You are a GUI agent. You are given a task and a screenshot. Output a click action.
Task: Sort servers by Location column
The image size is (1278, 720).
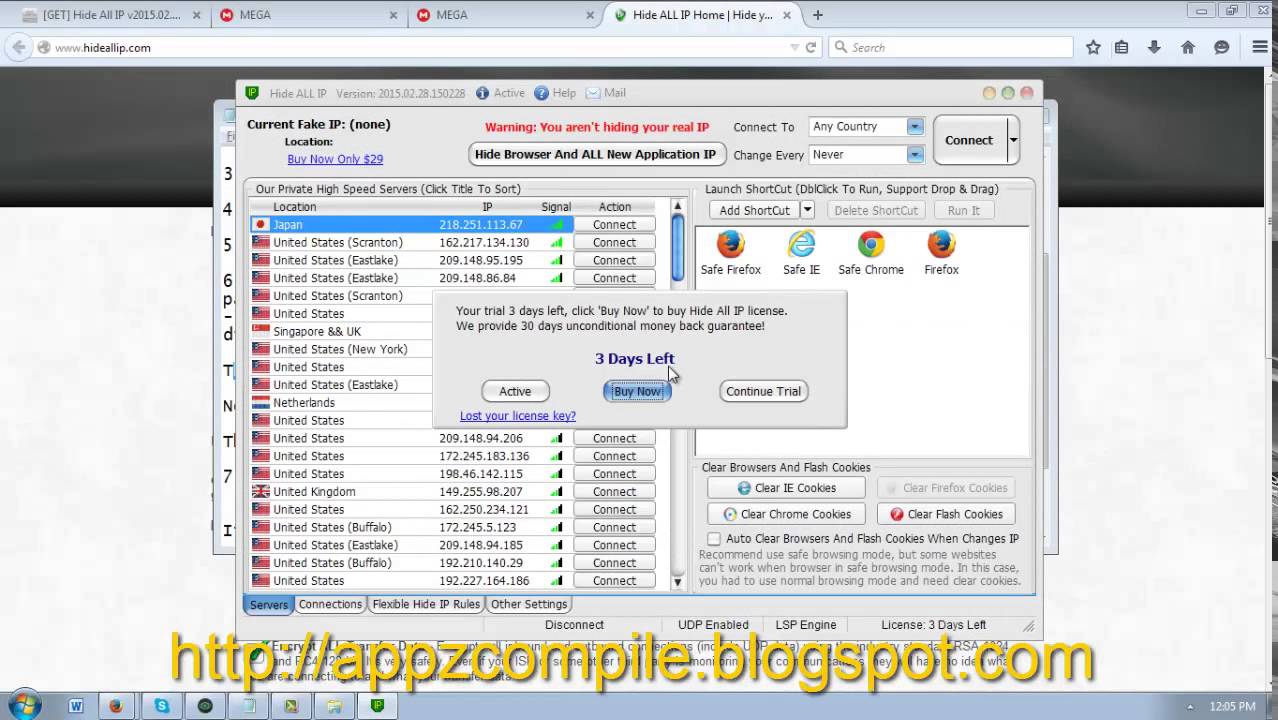click(x=294, y=207)
